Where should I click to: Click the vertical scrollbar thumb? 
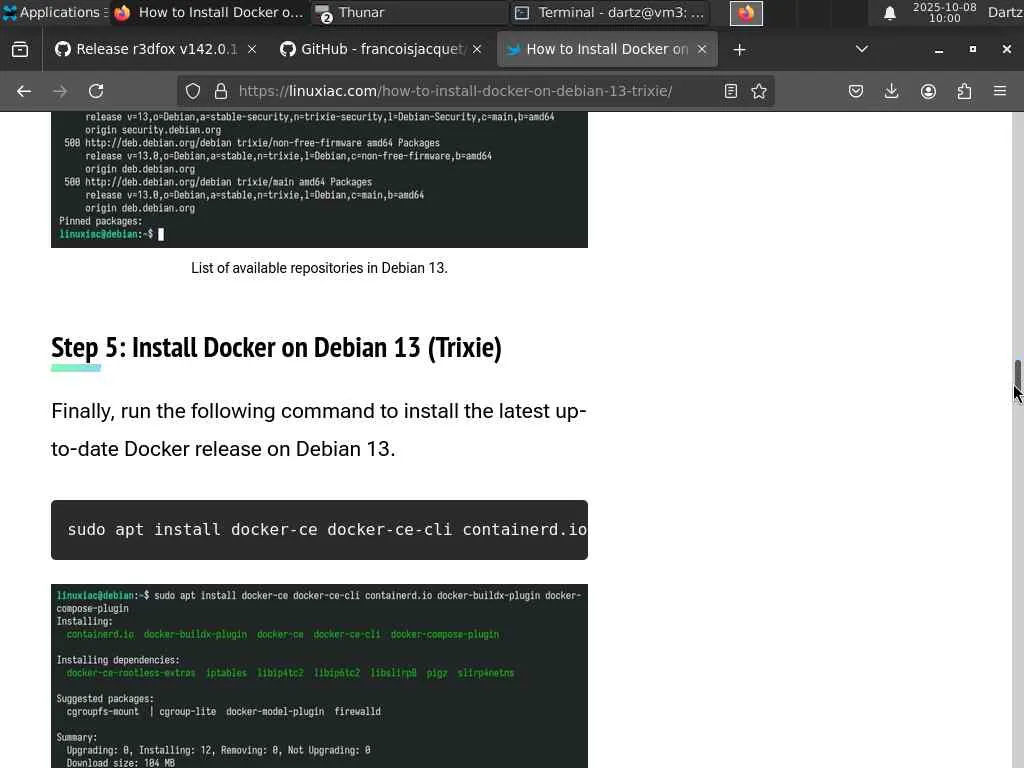click(x=1017, y=376)
